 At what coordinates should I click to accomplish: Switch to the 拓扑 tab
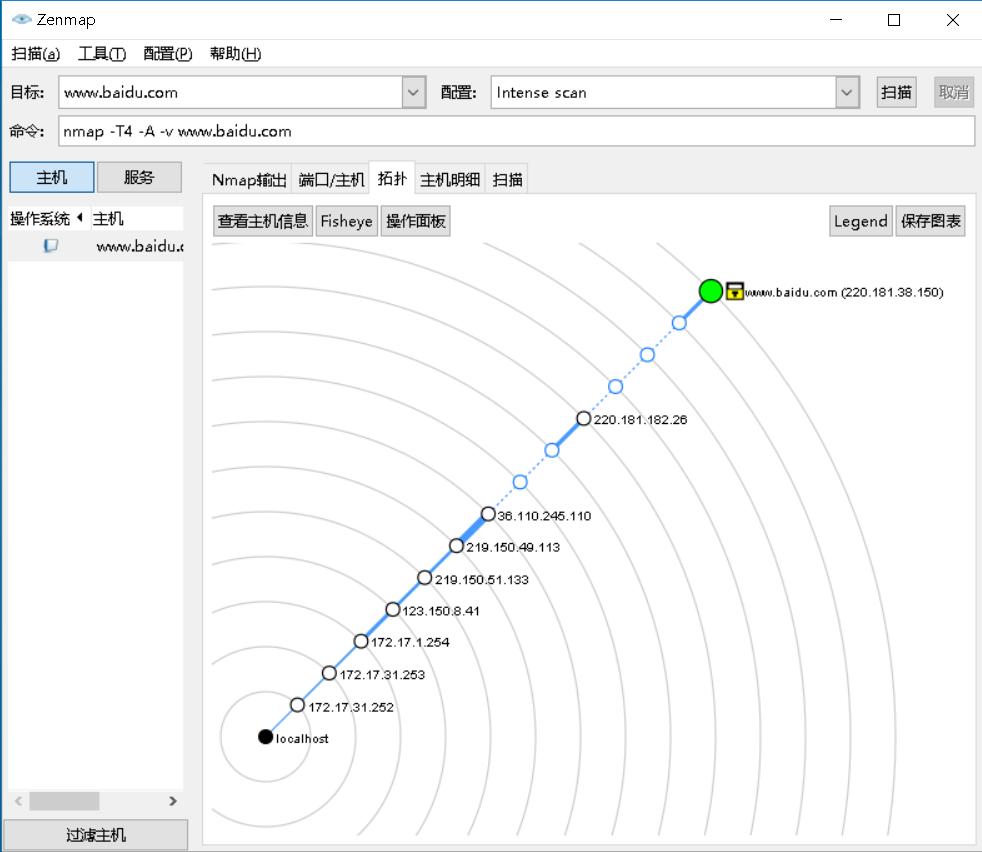click(392, 179)
